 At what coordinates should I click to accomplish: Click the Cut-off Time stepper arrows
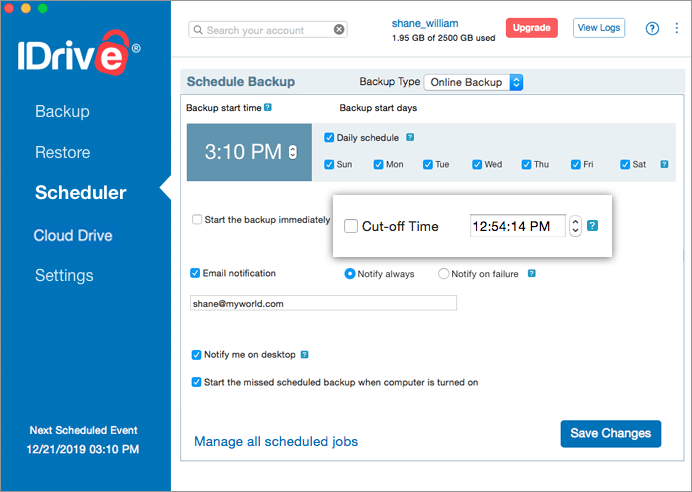click(x=575, y=226)
